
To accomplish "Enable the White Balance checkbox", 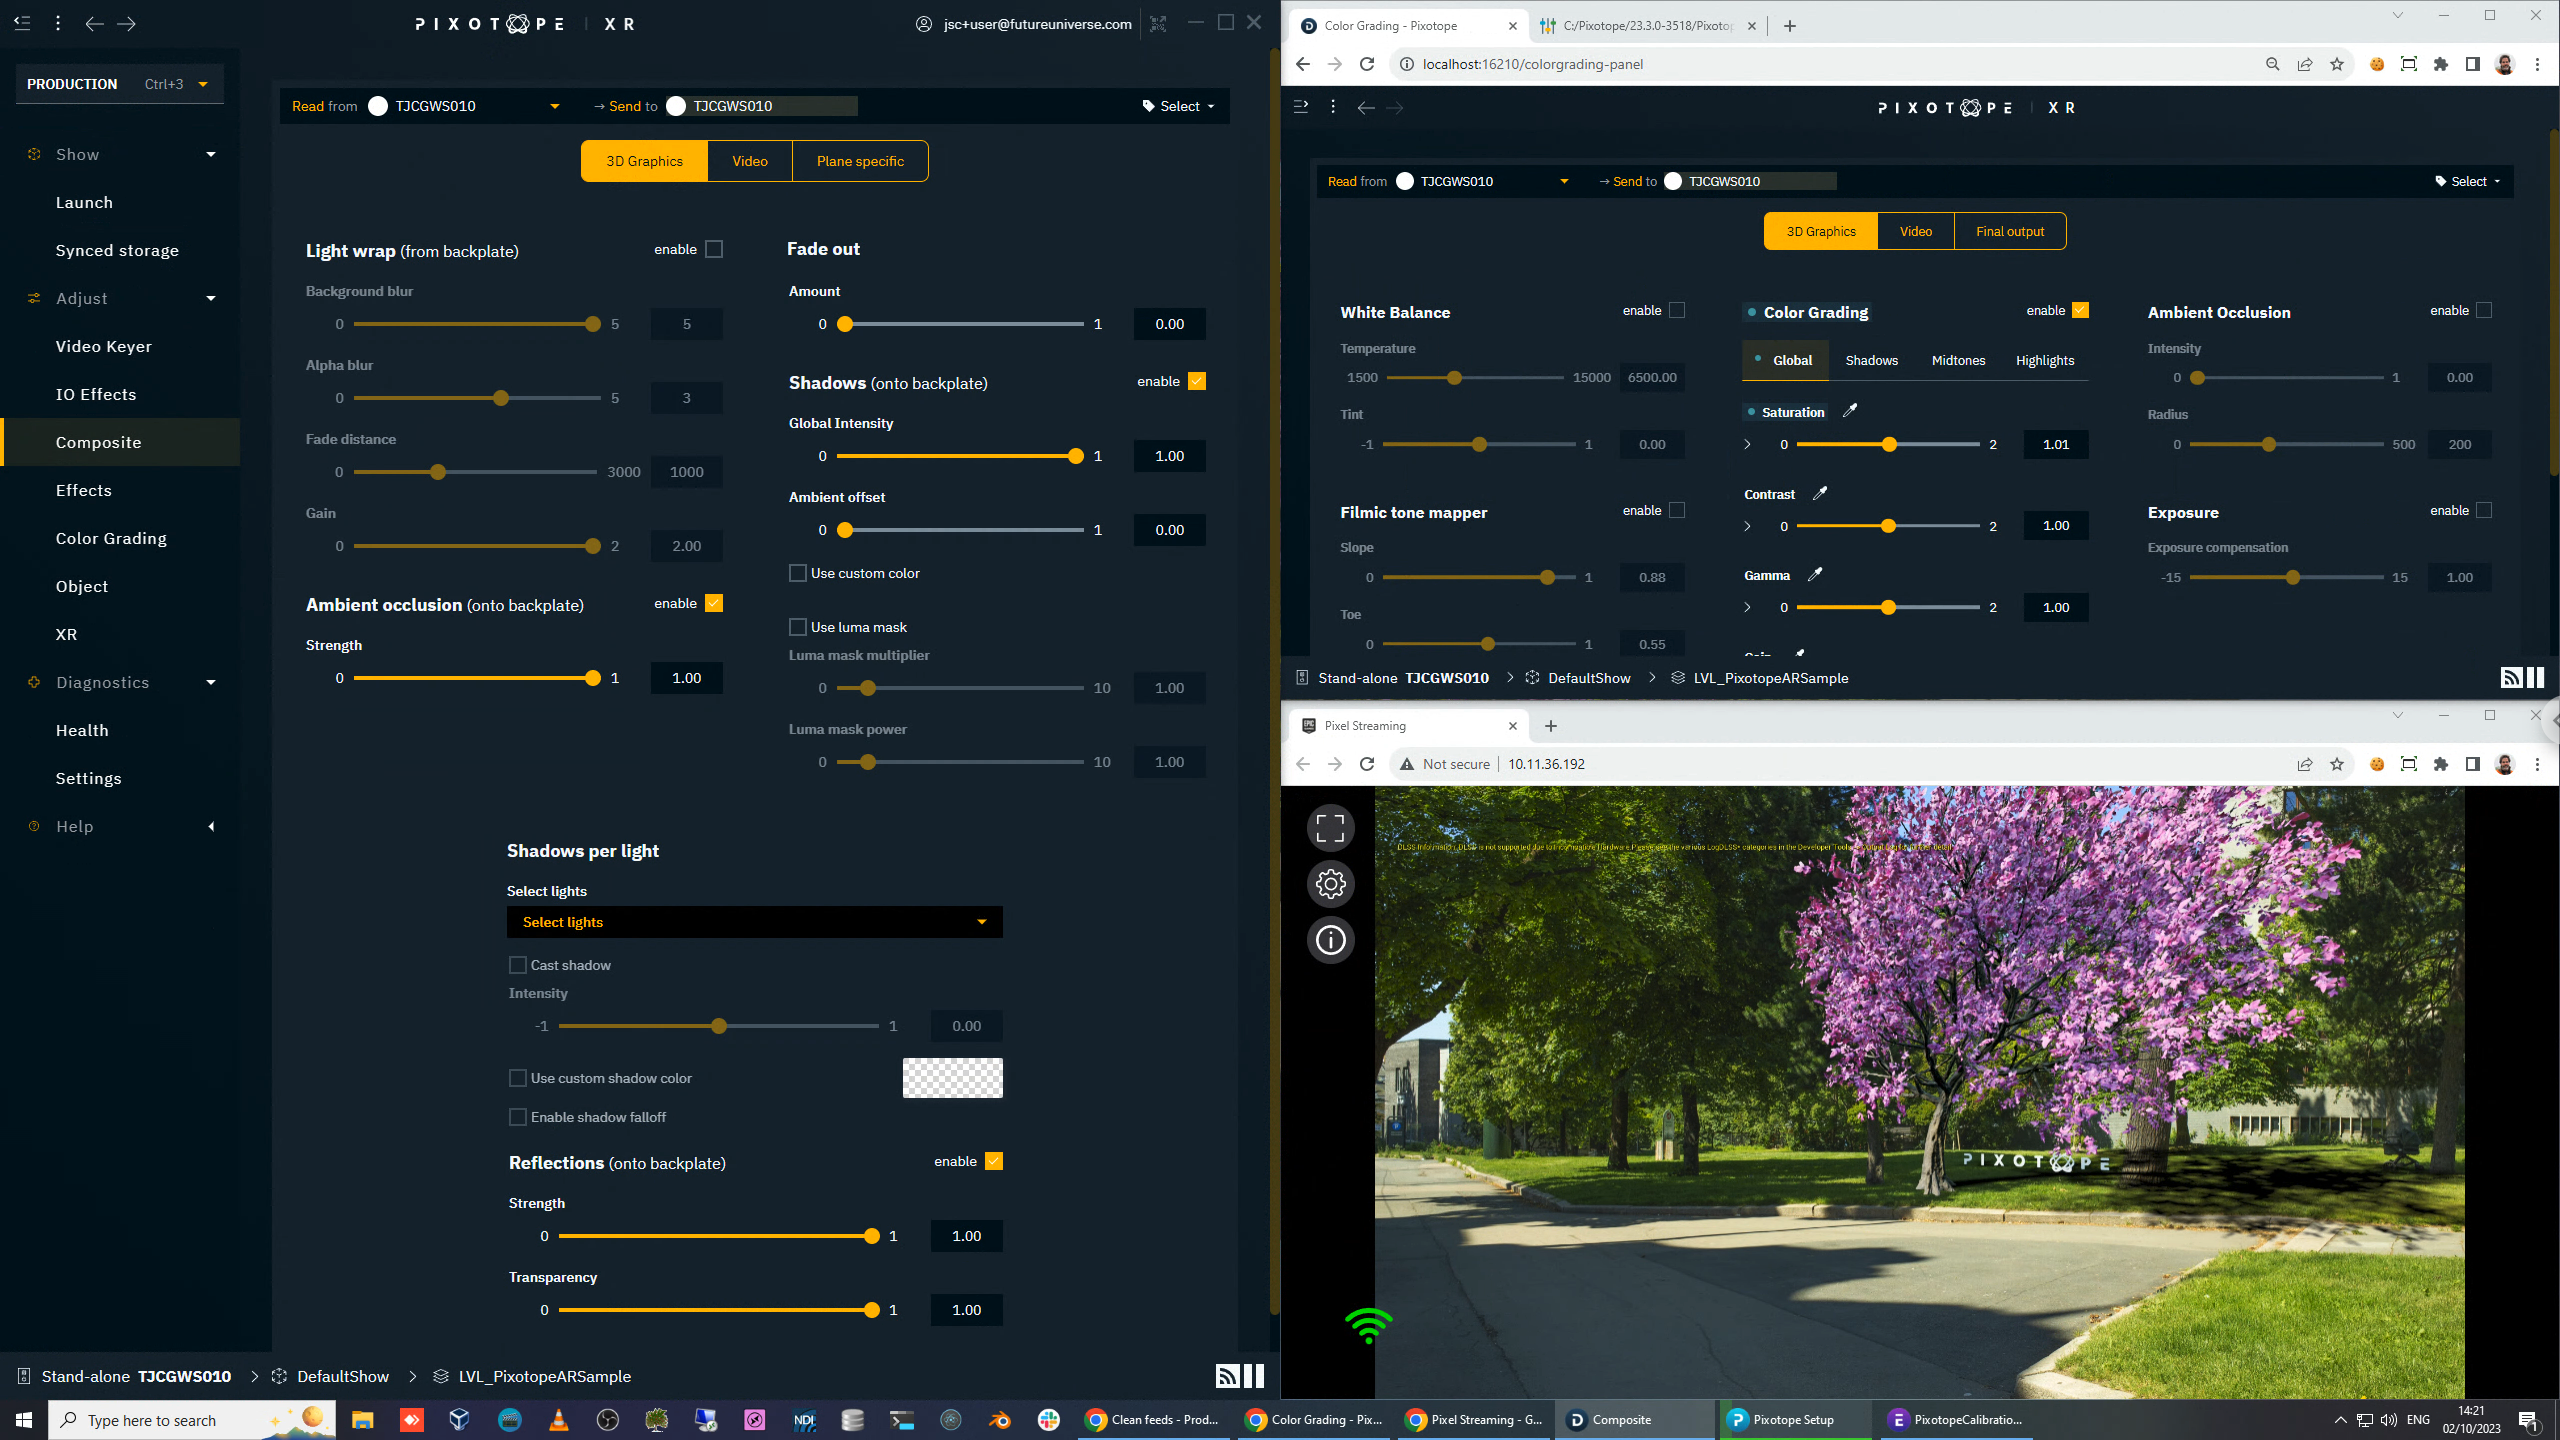I will point(1677,310).
